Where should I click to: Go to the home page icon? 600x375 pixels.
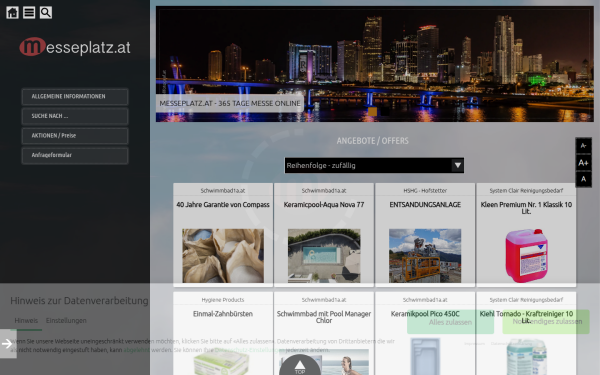pos(12,13)
